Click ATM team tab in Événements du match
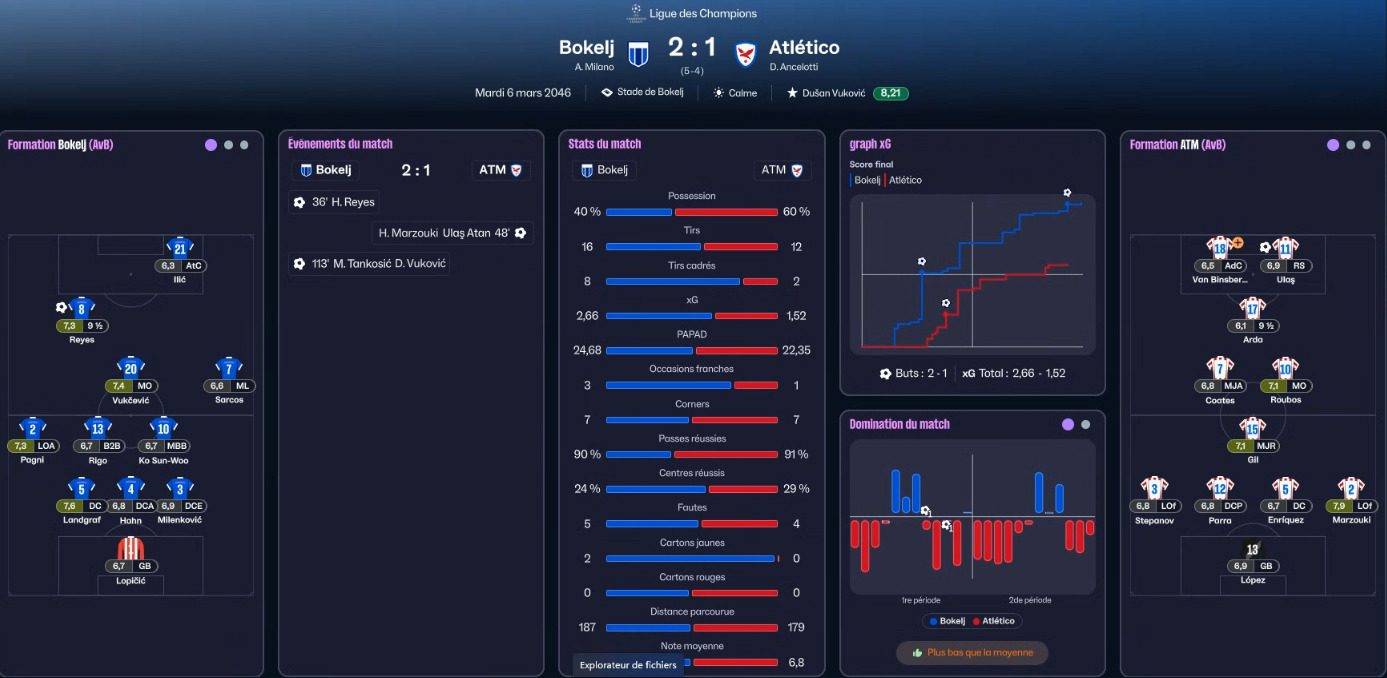Viewport: 1387px width, 678px height. [x=501, y=170]
